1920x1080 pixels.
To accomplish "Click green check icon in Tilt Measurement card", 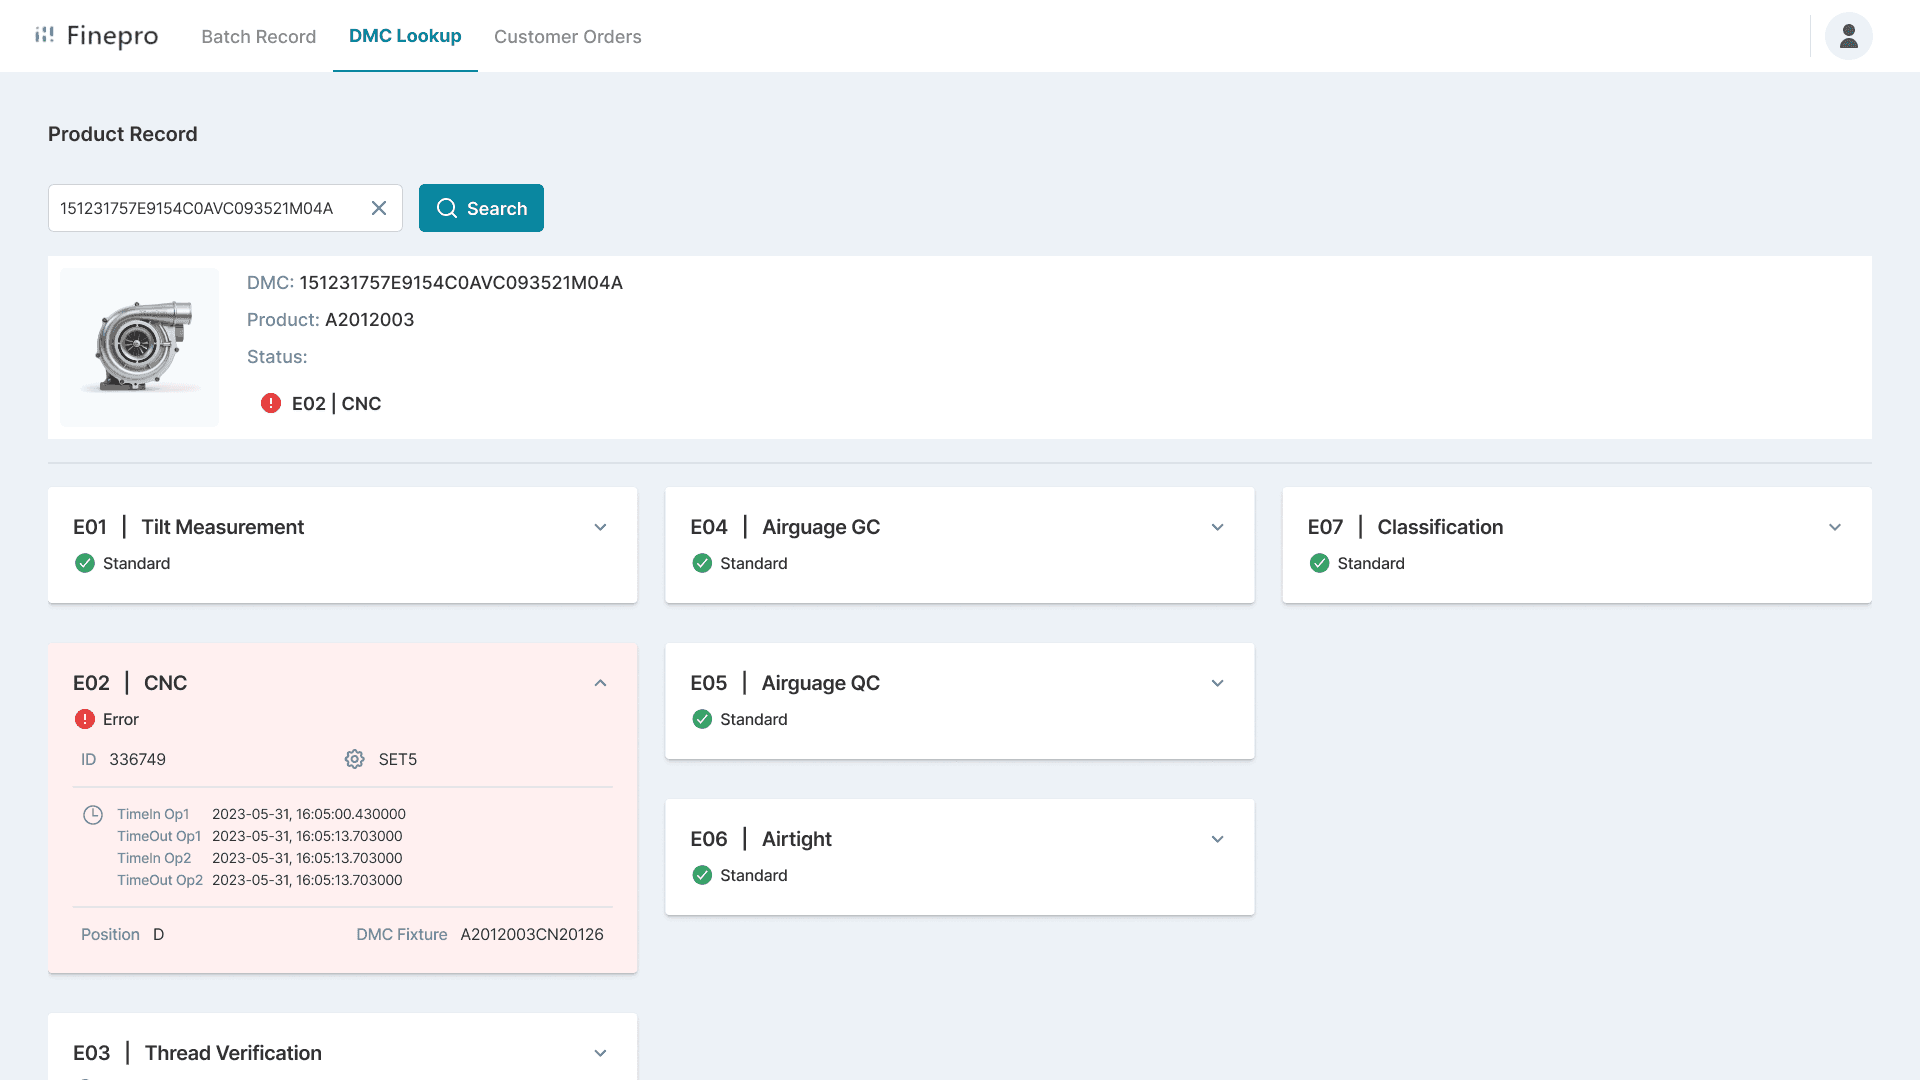I will click(85, 563).
